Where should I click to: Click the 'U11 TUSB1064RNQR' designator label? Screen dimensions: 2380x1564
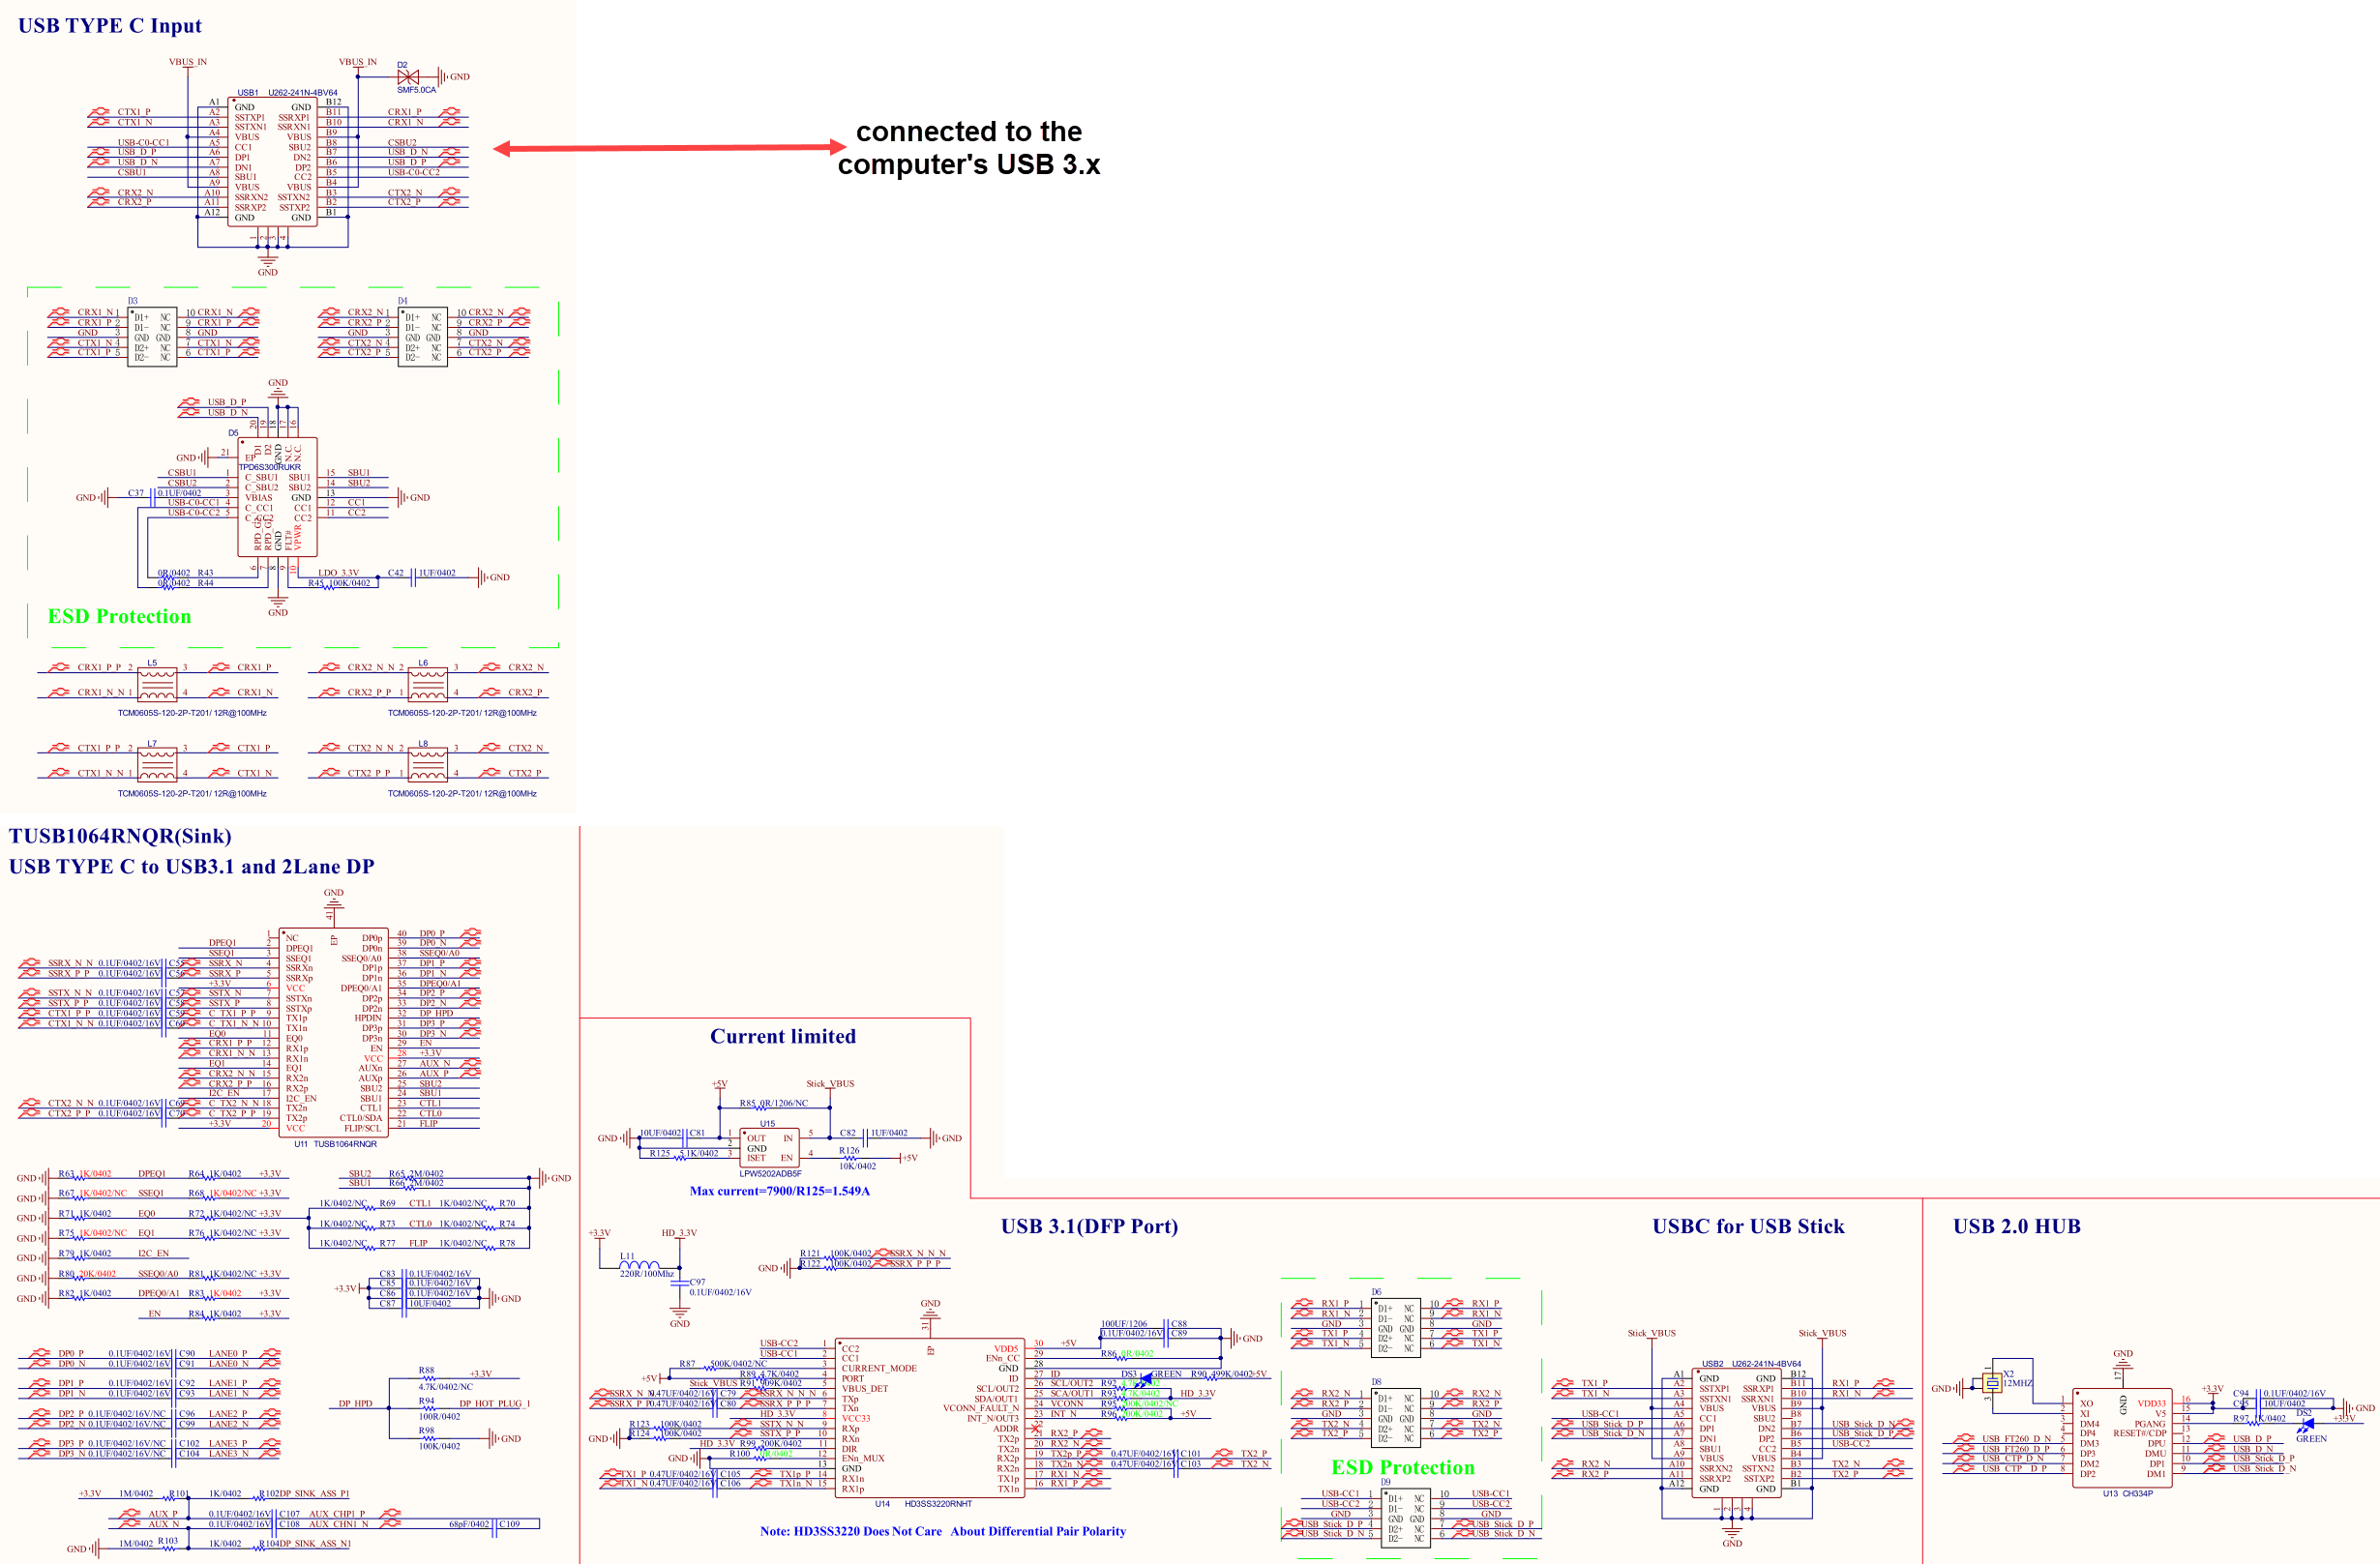pos(335,1144)
